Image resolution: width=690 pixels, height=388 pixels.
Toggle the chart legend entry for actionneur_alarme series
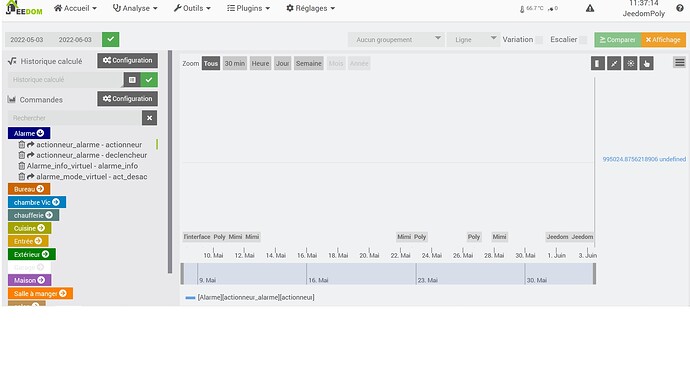tap(250, 297)
